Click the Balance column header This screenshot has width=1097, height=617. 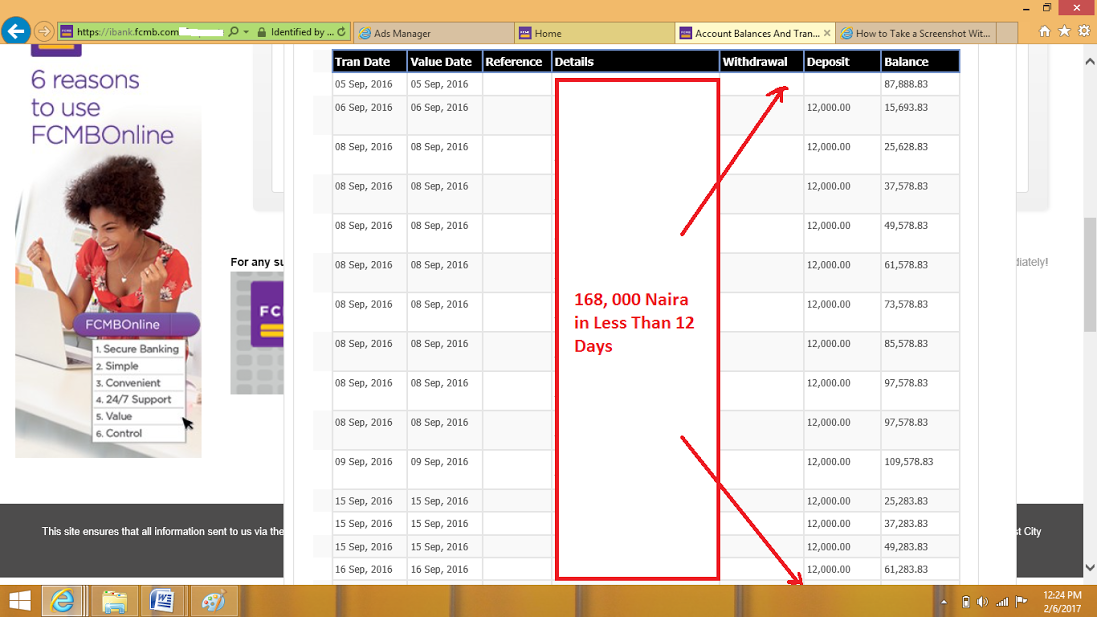(920, 62)
